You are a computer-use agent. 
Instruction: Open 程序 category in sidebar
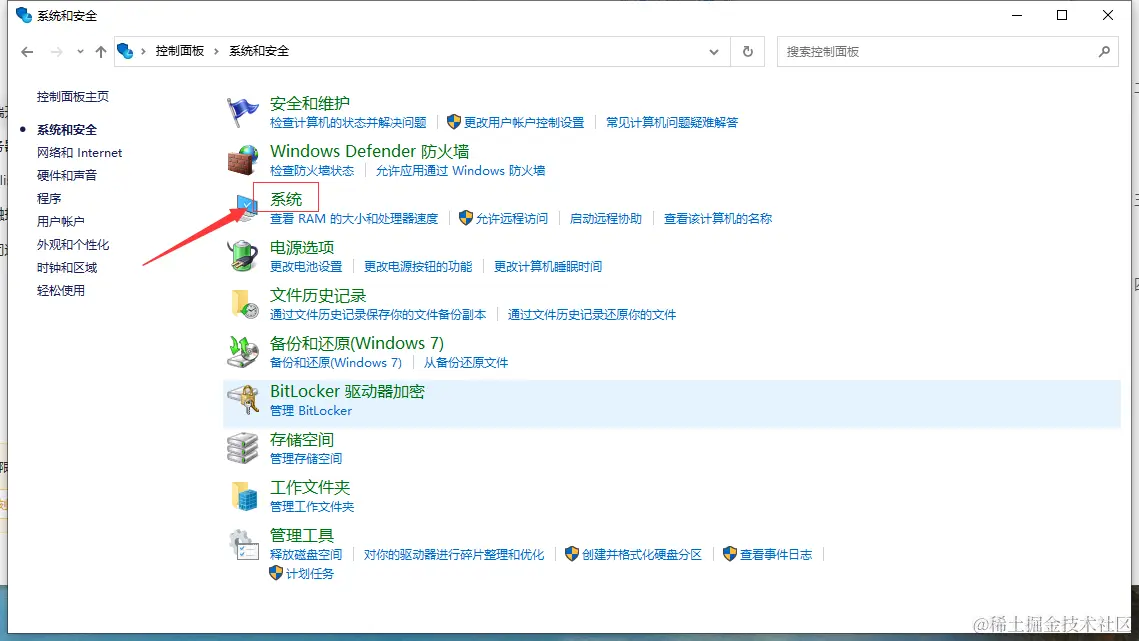(49, 198)
